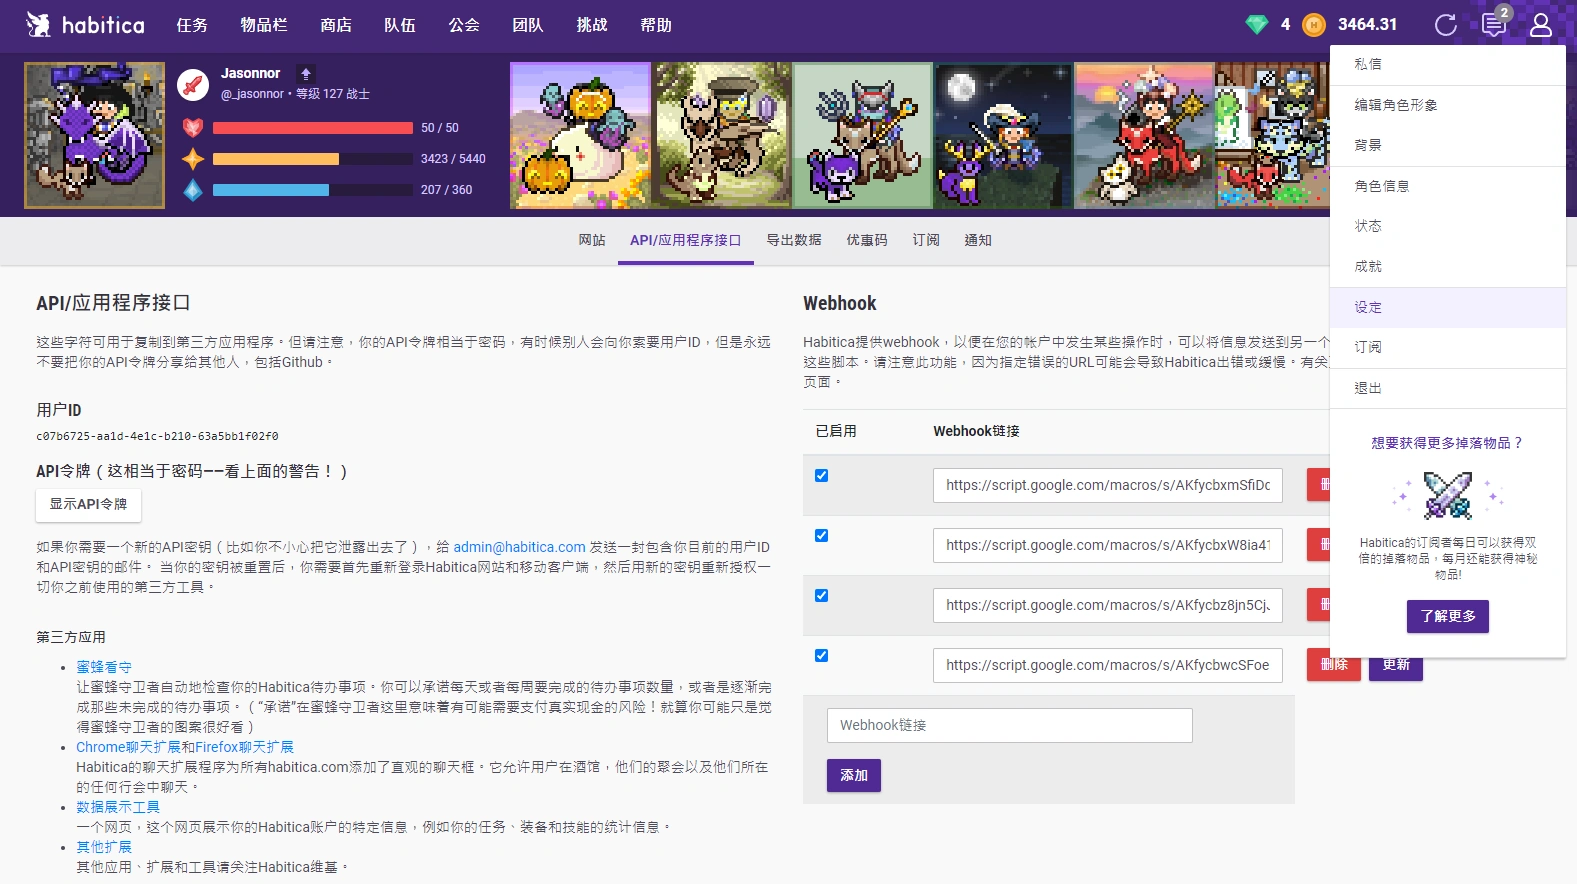Open Jasonnor's avatar portrait
The width and height of the screenshot is (1577, 884).
pyautogui.click(x=95, y=136)
